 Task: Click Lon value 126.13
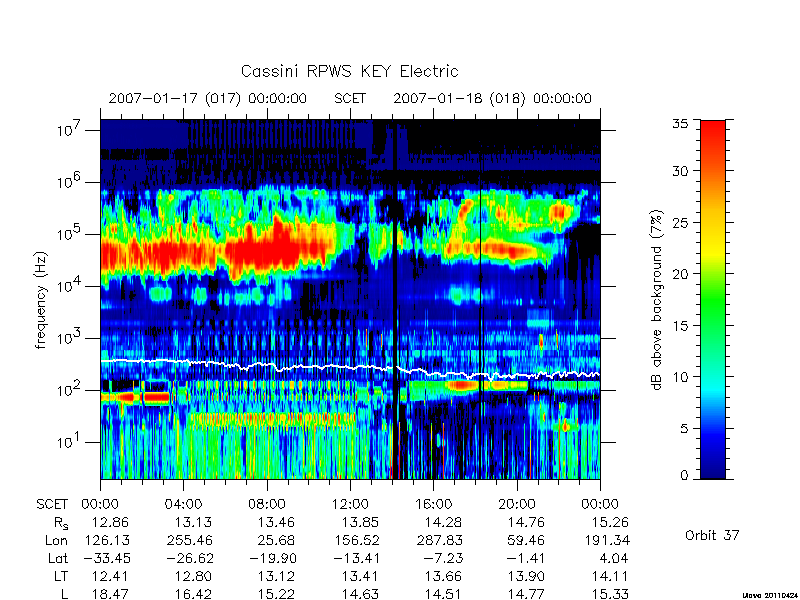click(x=106, y=540)
